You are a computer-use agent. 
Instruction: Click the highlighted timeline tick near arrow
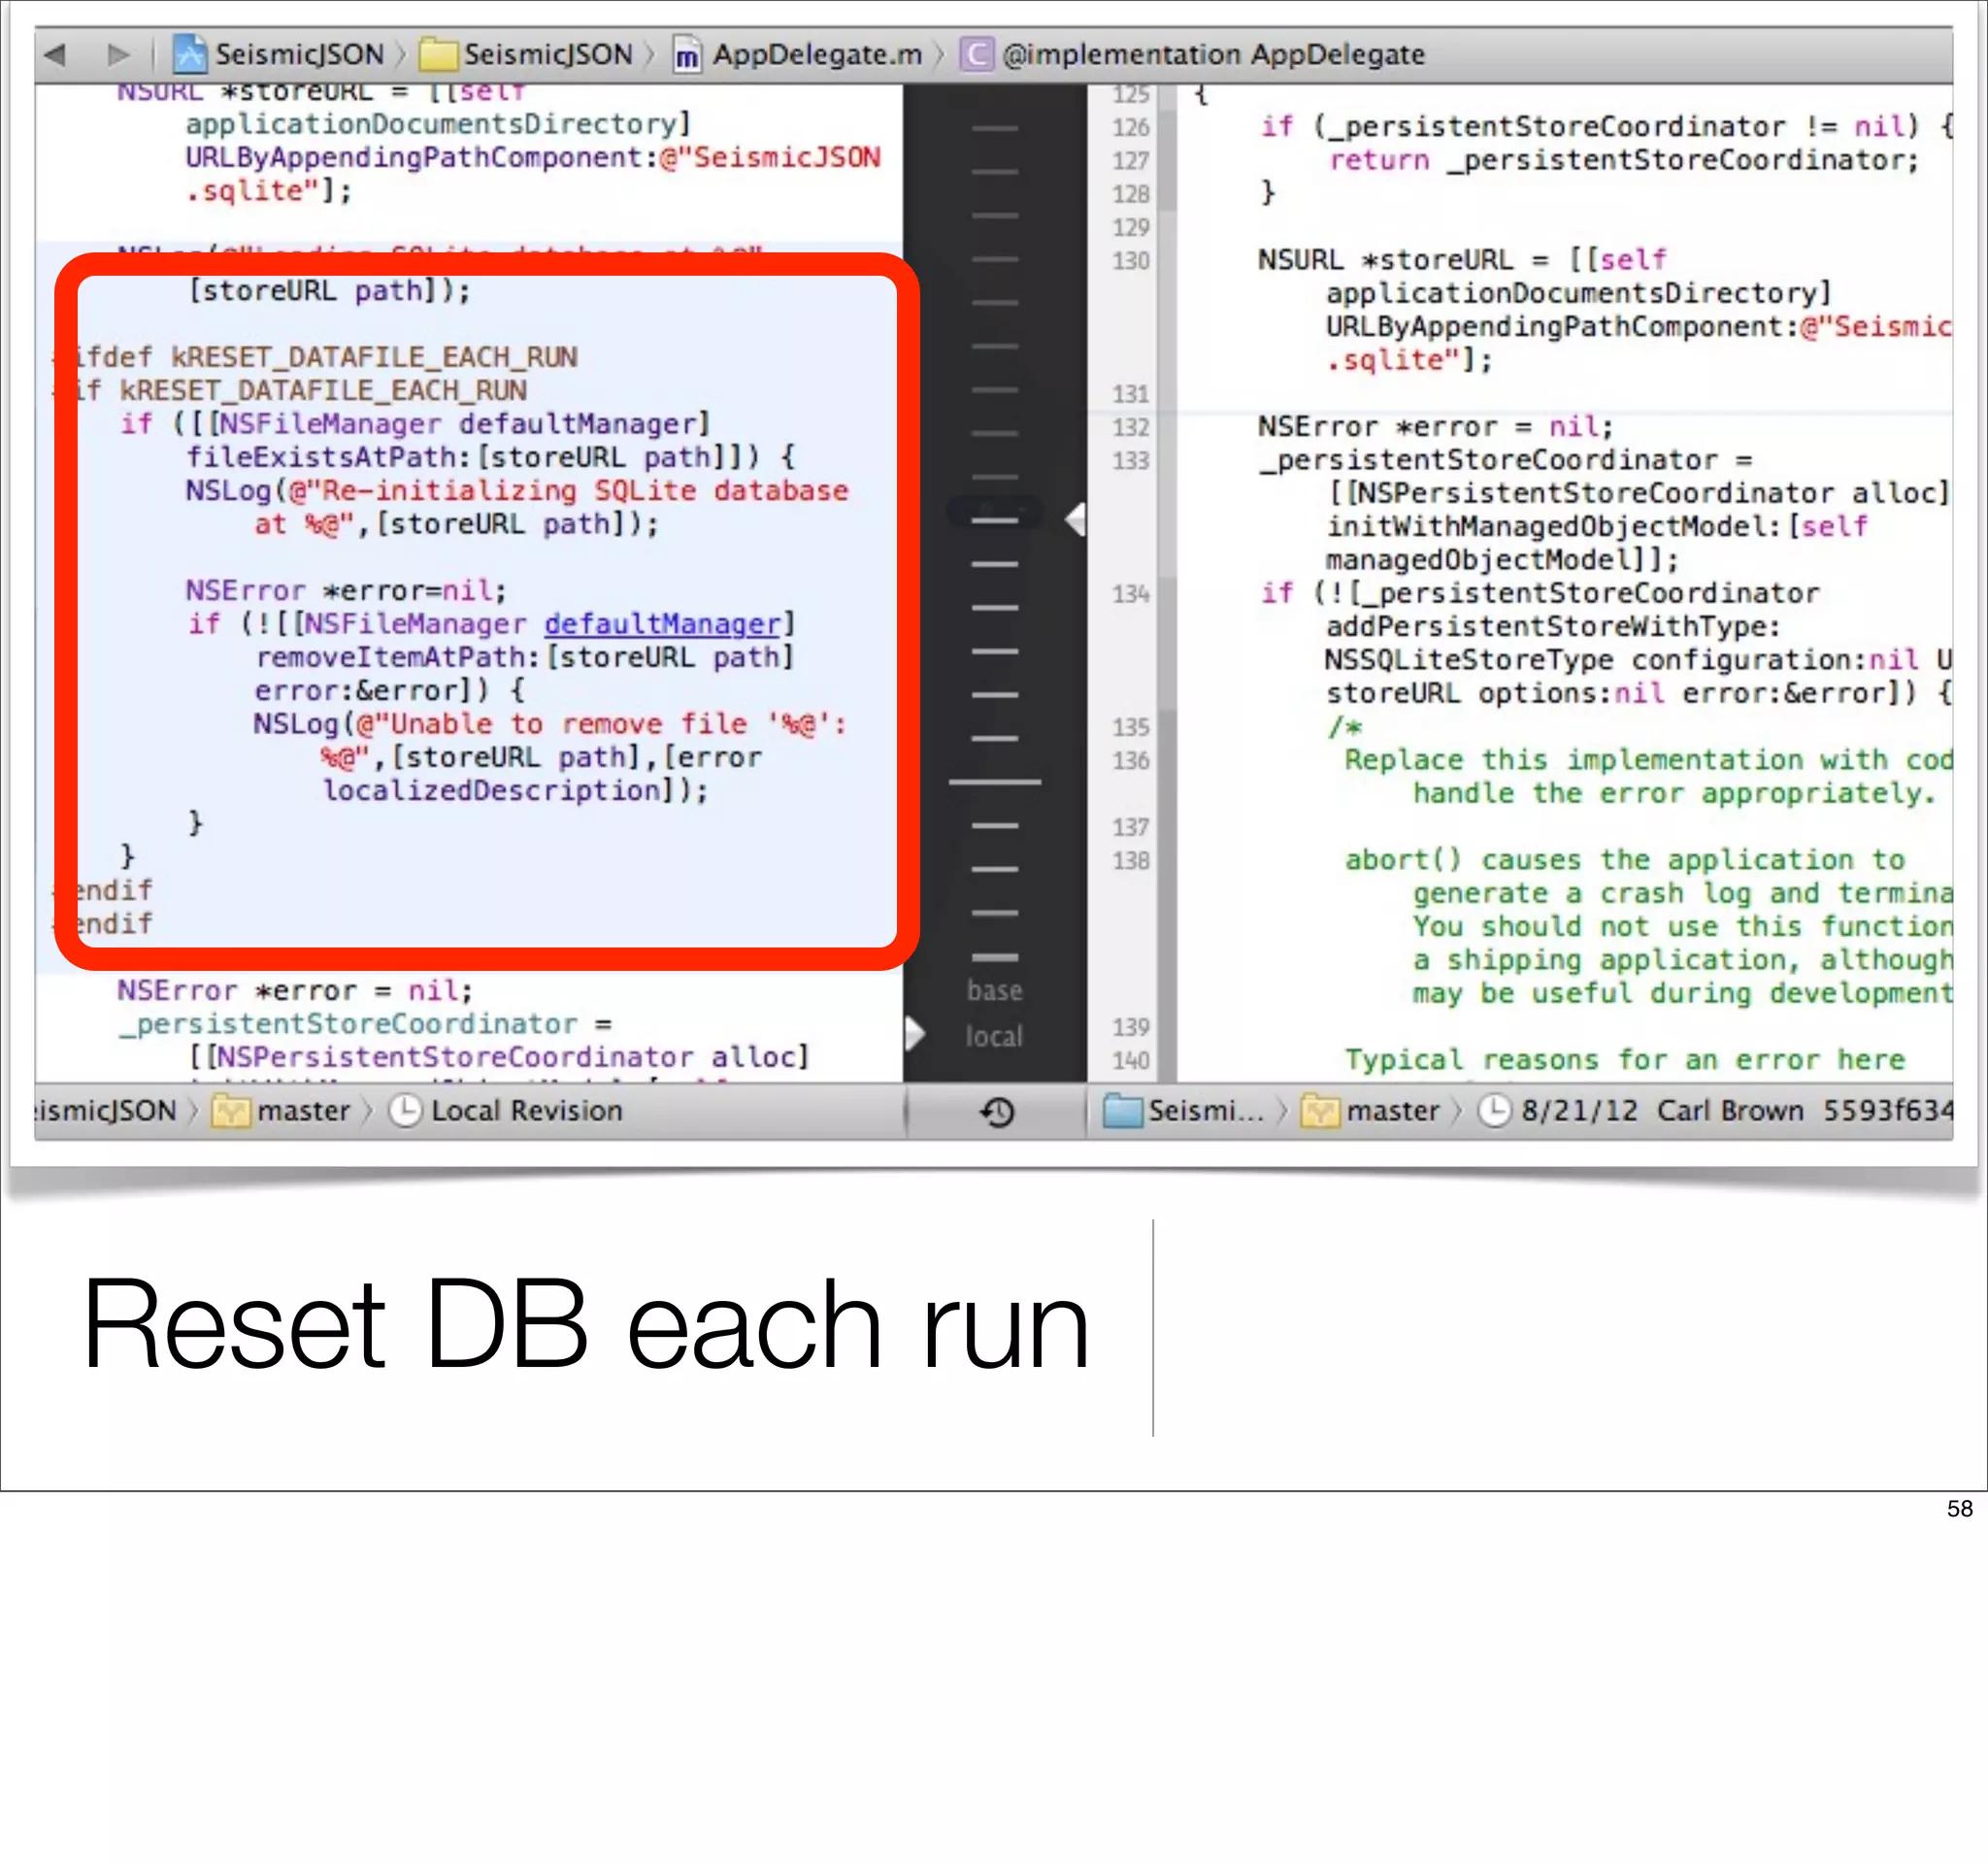[x=995, y=520]
